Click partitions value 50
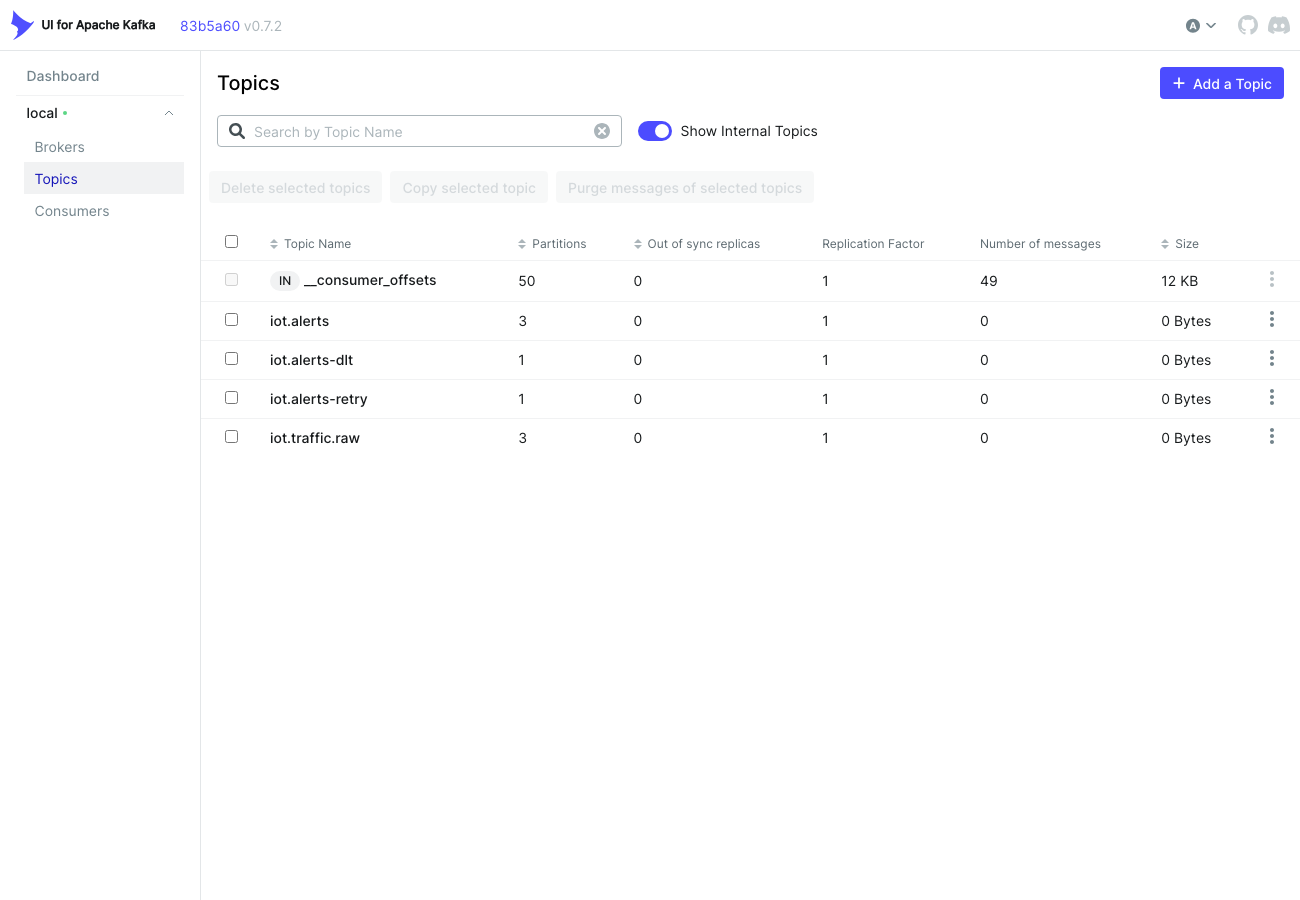The image size is (1300, 900). (527, 281)
